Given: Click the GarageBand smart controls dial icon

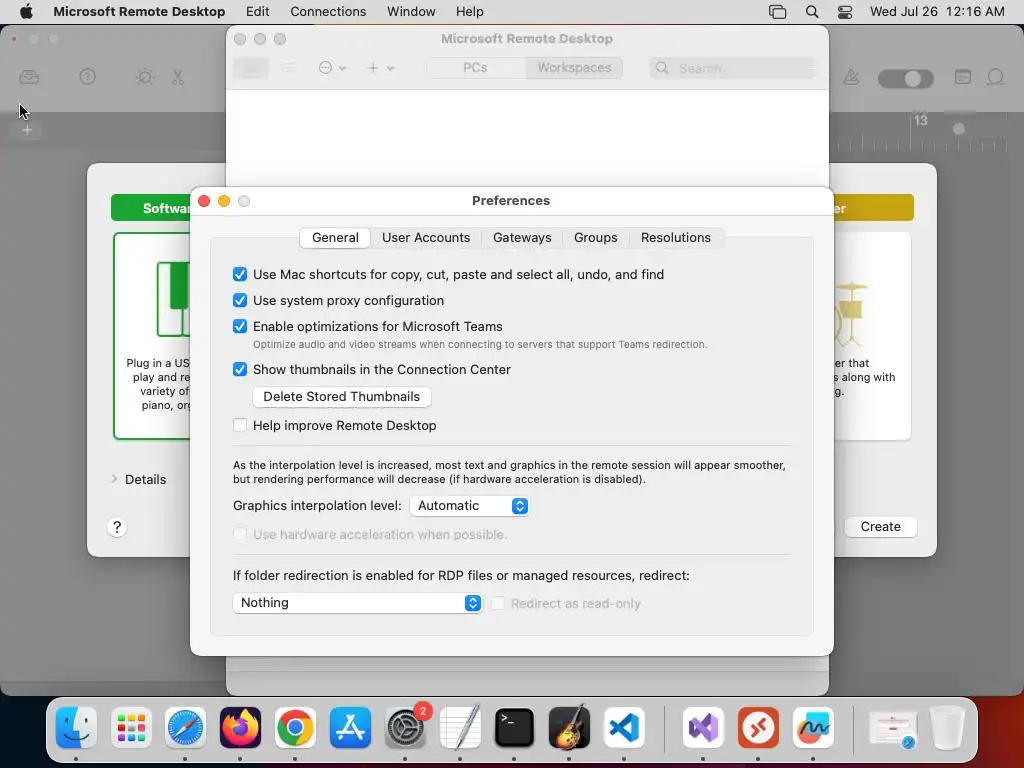Looking at the screenshot, I should pyautogui.click(x=144, y=78).
